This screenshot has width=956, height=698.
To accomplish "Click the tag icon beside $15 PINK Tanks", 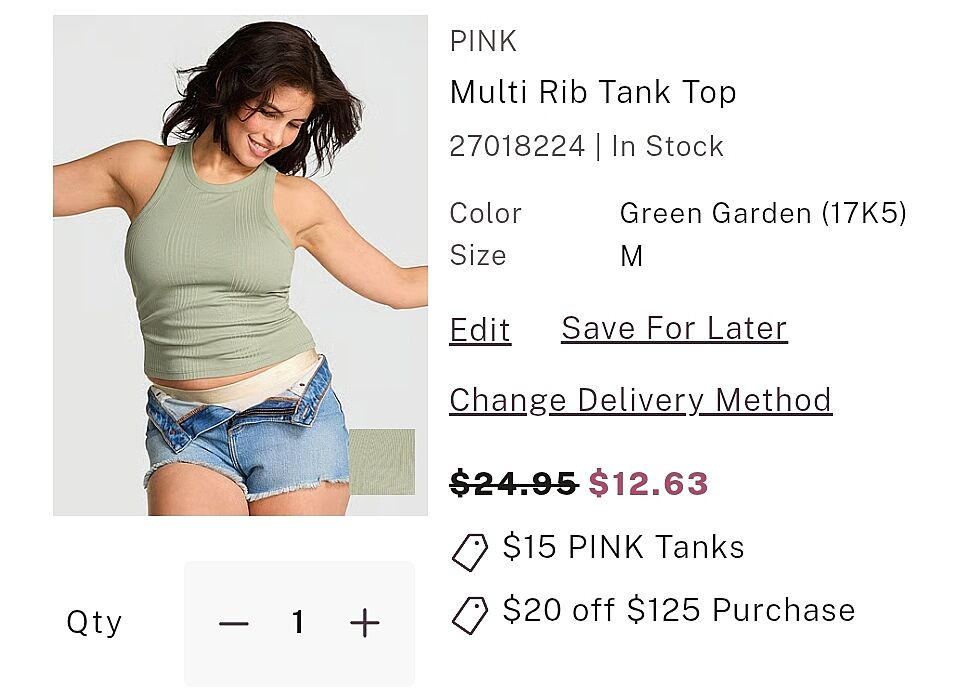I will pyautogui.click(x=469, y=551).
